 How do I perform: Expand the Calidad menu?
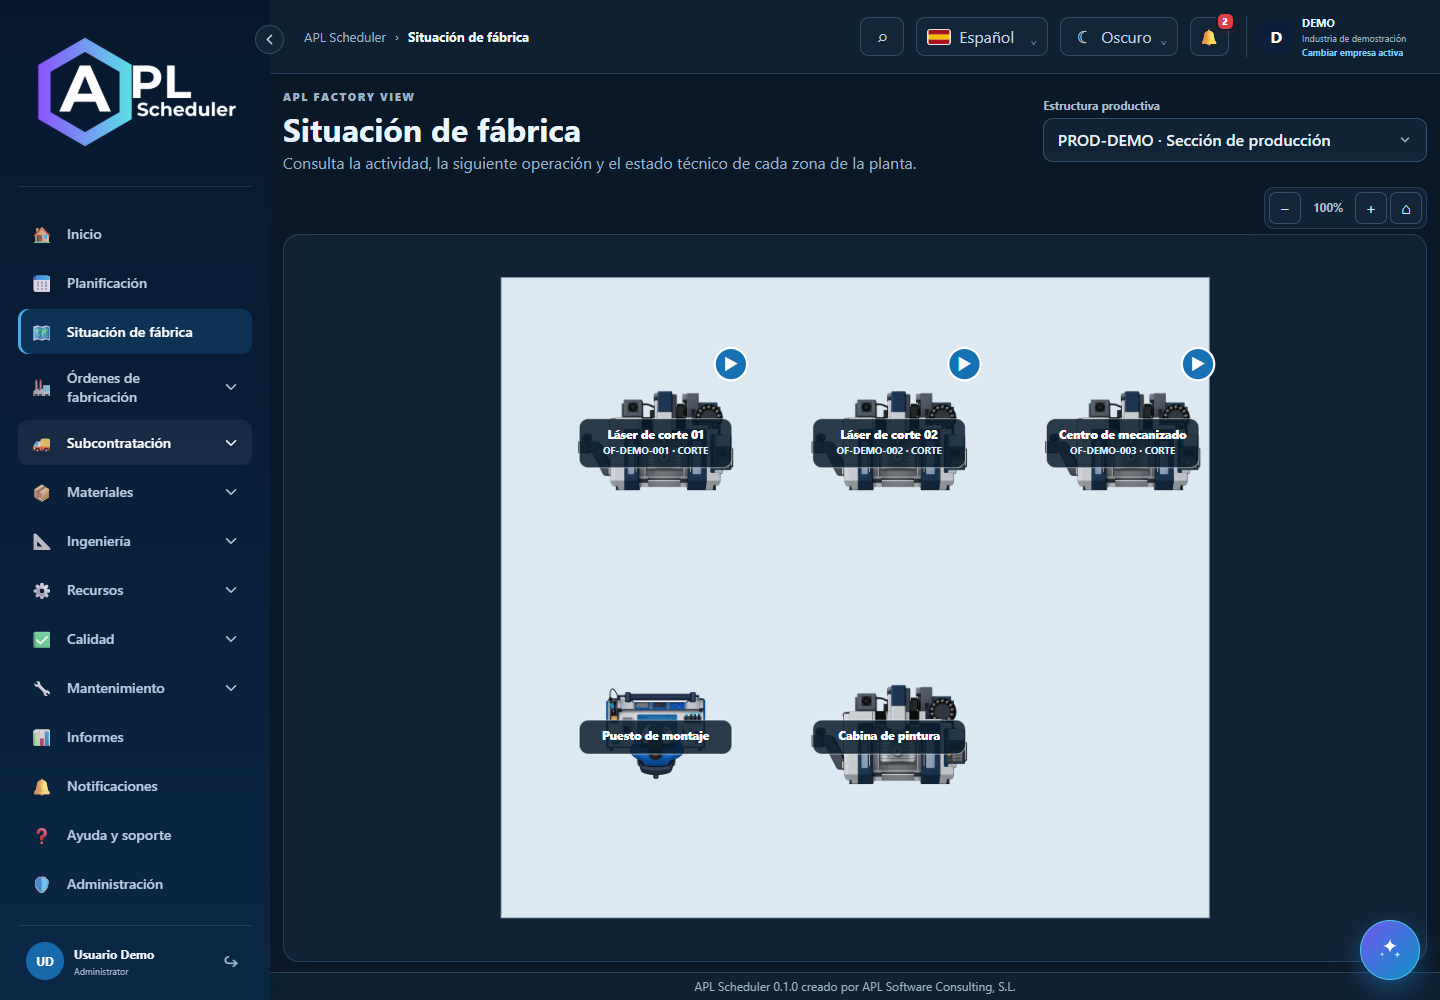pyautogui.click(x=135, y=639)
